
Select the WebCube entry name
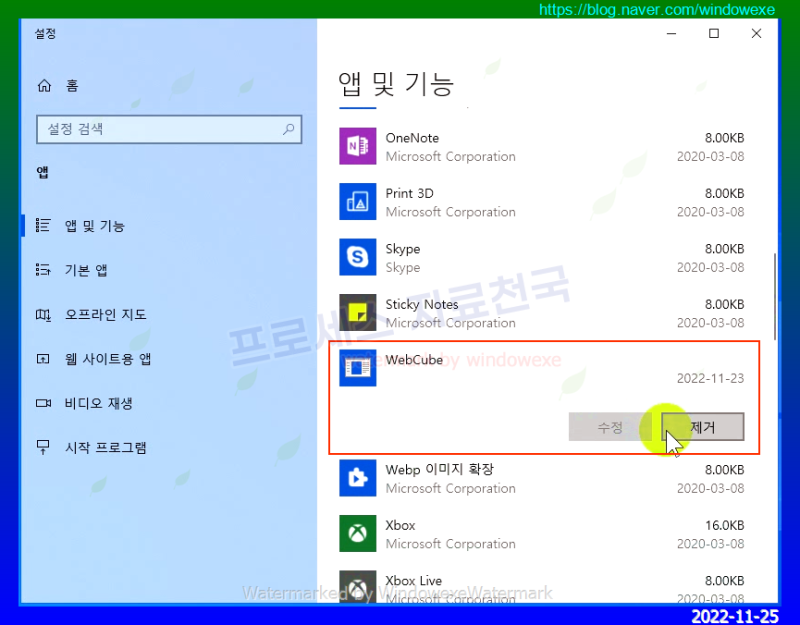(x=414, y=360)
